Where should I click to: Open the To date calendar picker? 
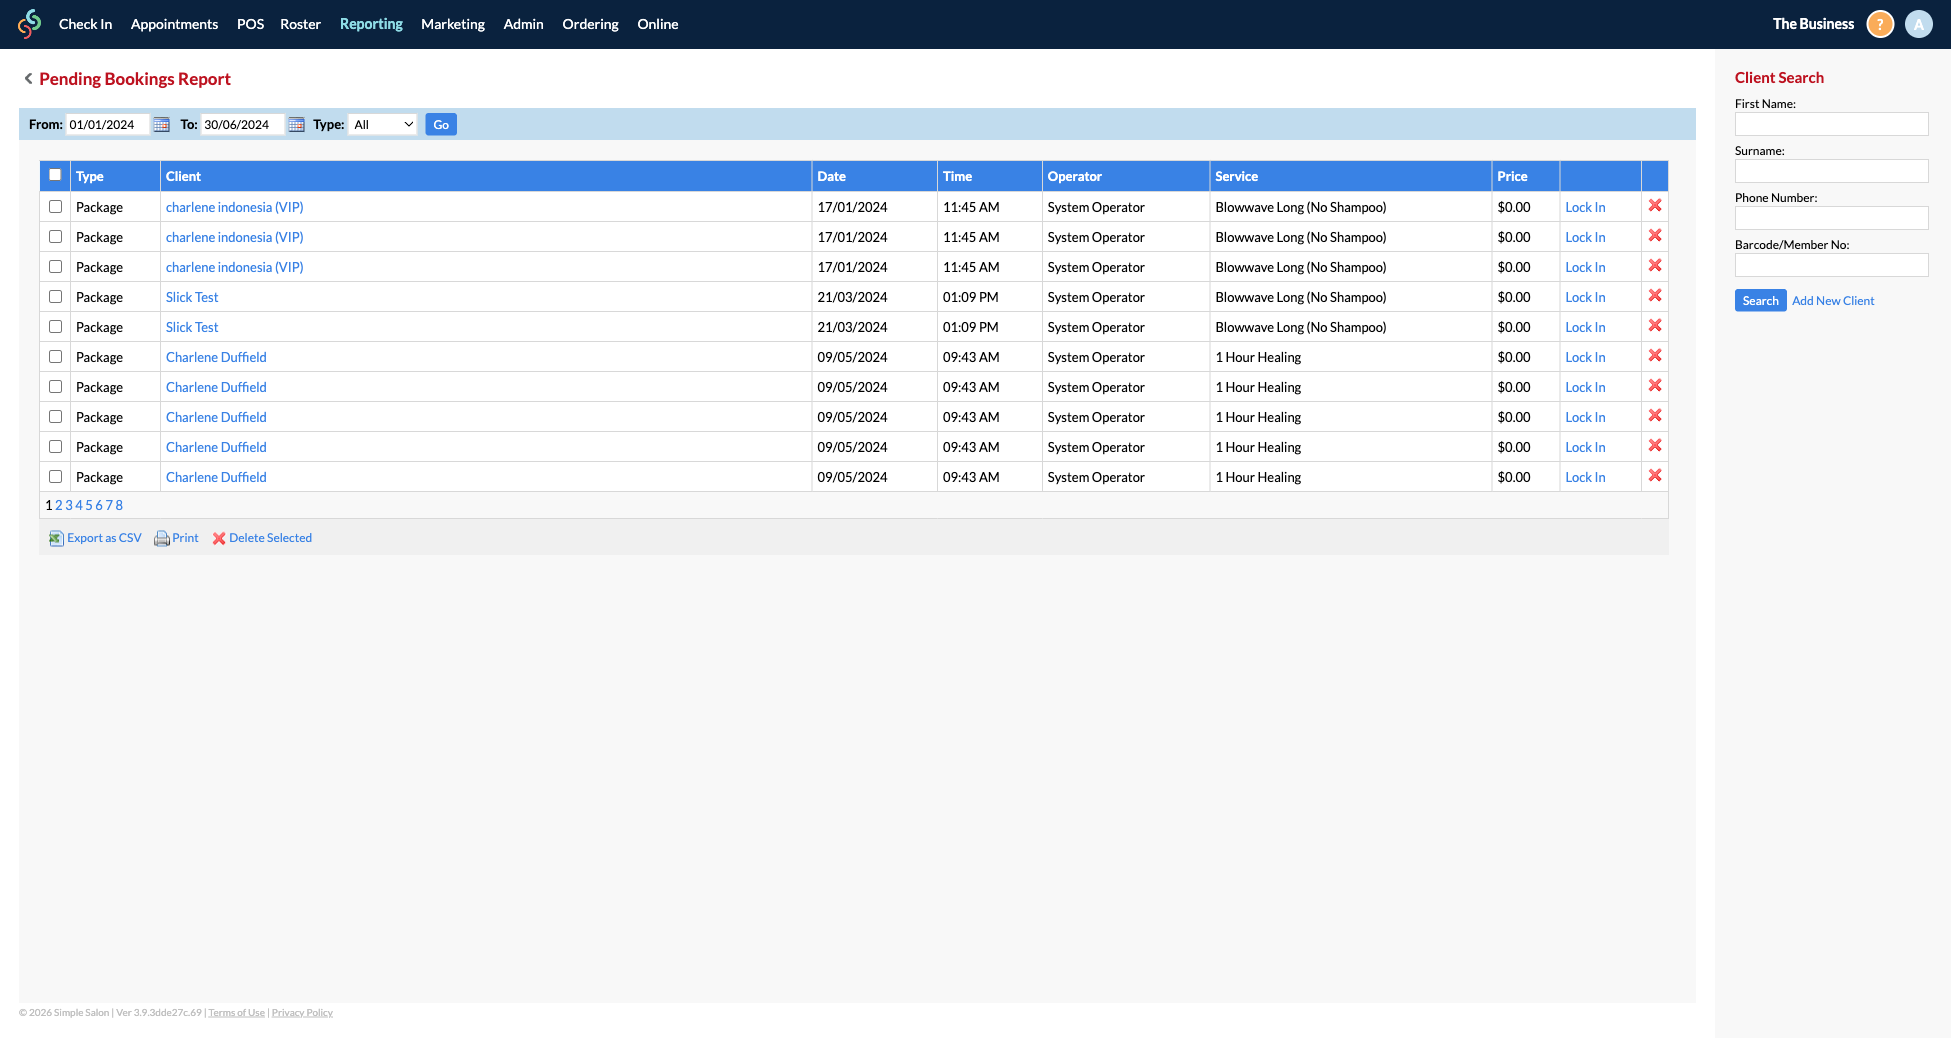(x=295, y=124)
